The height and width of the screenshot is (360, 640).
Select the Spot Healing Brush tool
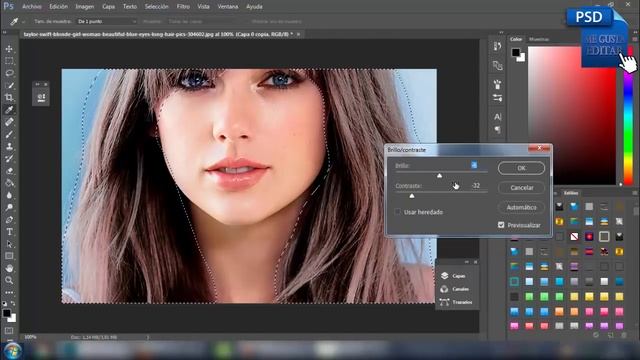[x=9, y=122]
